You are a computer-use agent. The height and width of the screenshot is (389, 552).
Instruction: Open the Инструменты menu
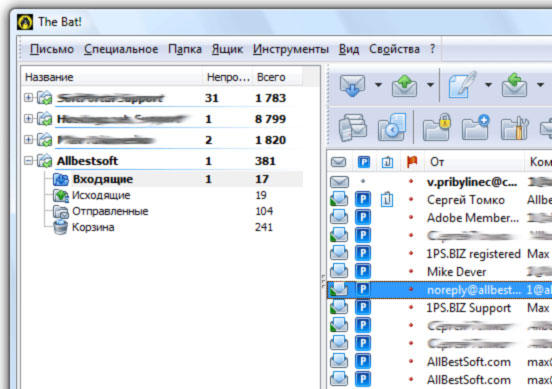(x=291, y=49)
